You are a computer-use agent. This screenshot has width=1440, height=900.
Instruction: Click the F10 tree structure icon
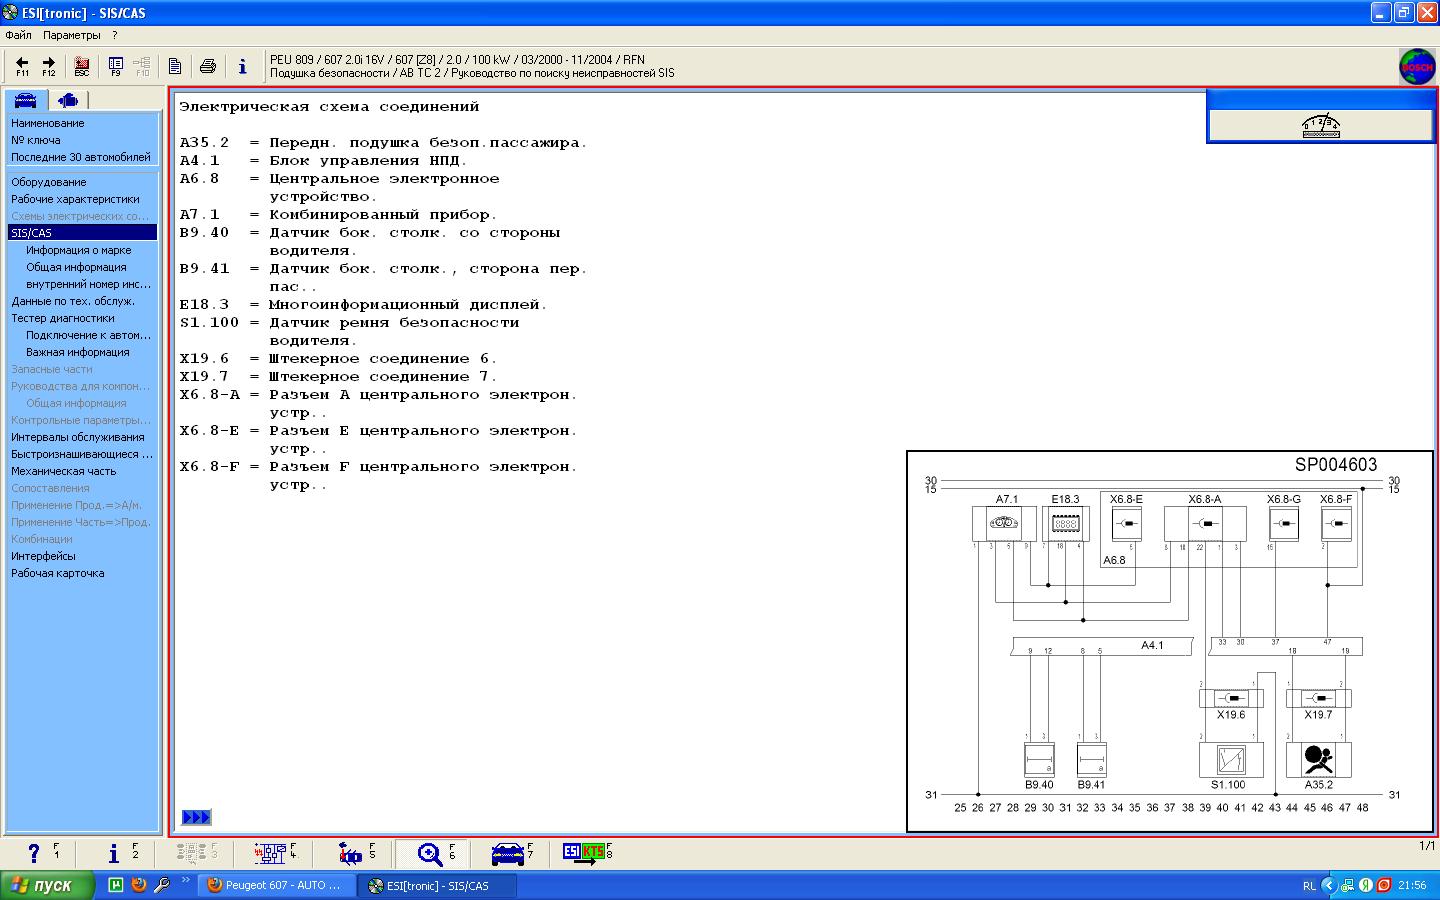(x=142, y=66)
